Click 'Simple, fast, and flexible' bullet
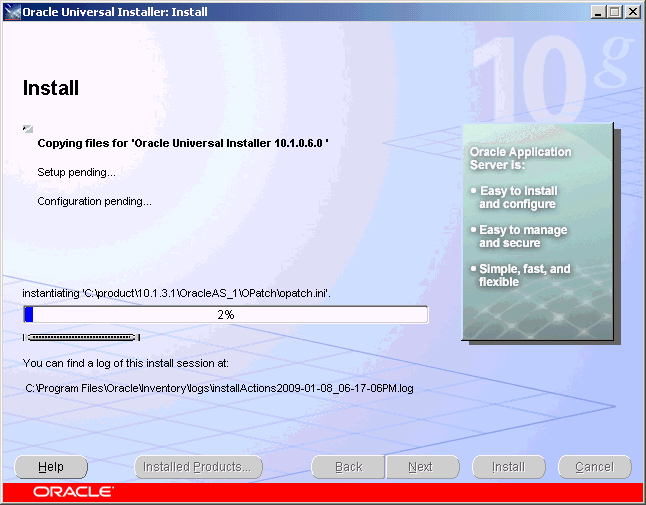The image size is (646, 505). pos(522,275)
